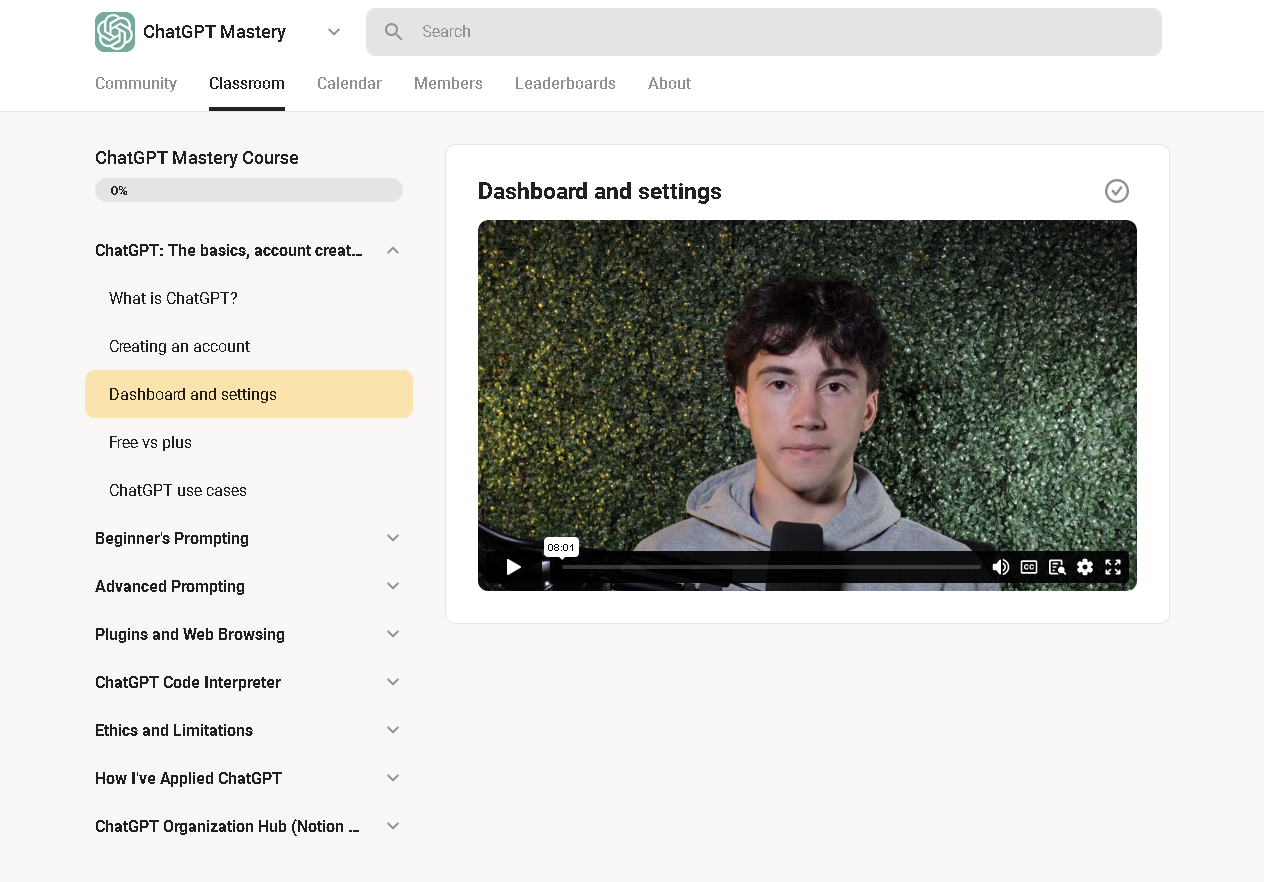Expand How I've Applied ChatGPT chevron
The image size is (1264, 882).
[x=393, y=778]
